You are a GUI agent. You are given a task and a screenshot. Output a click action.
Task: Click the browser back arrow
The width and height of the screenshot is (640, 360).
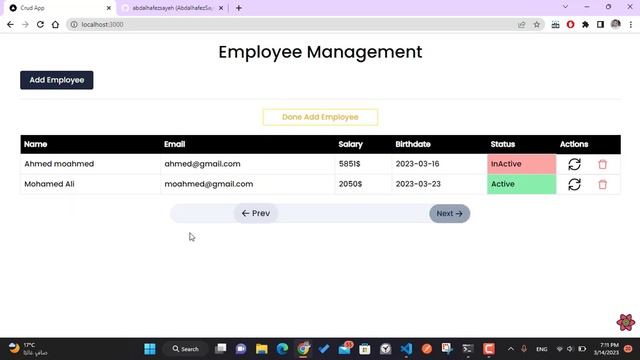tap(10, 24)
